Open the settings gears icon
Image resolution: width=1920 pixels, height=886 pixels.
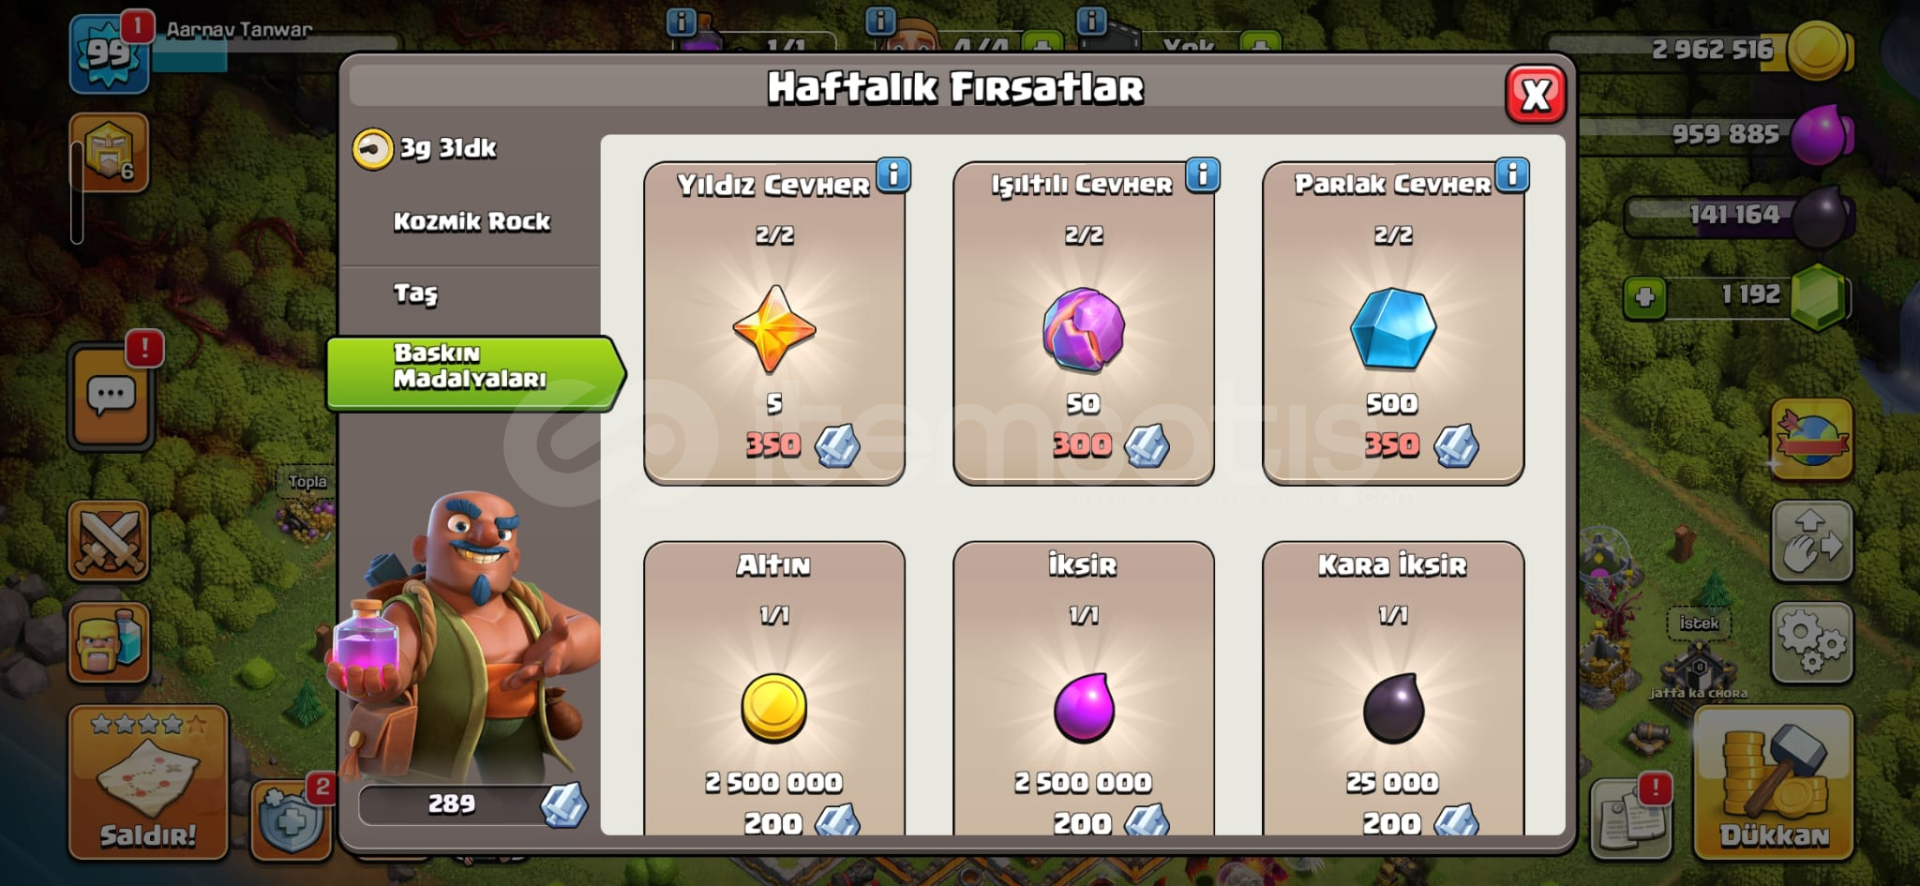pos(1812,642)
